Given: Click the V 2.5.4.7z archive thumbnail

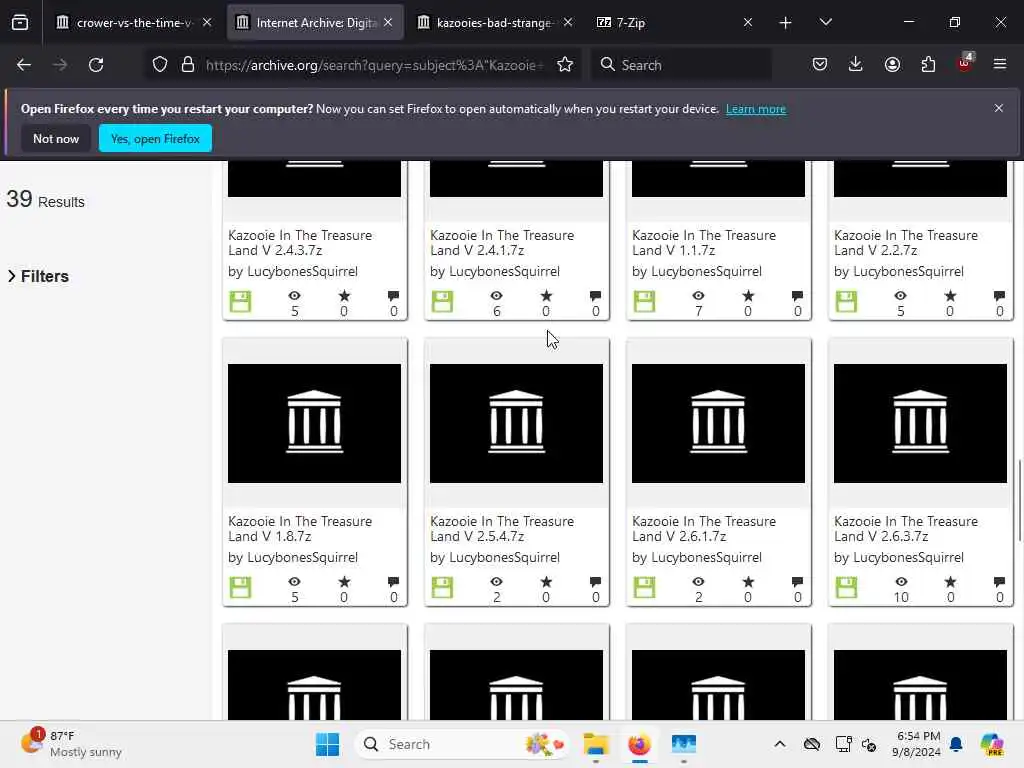Looking at the screenshot, I should point(516,423).
